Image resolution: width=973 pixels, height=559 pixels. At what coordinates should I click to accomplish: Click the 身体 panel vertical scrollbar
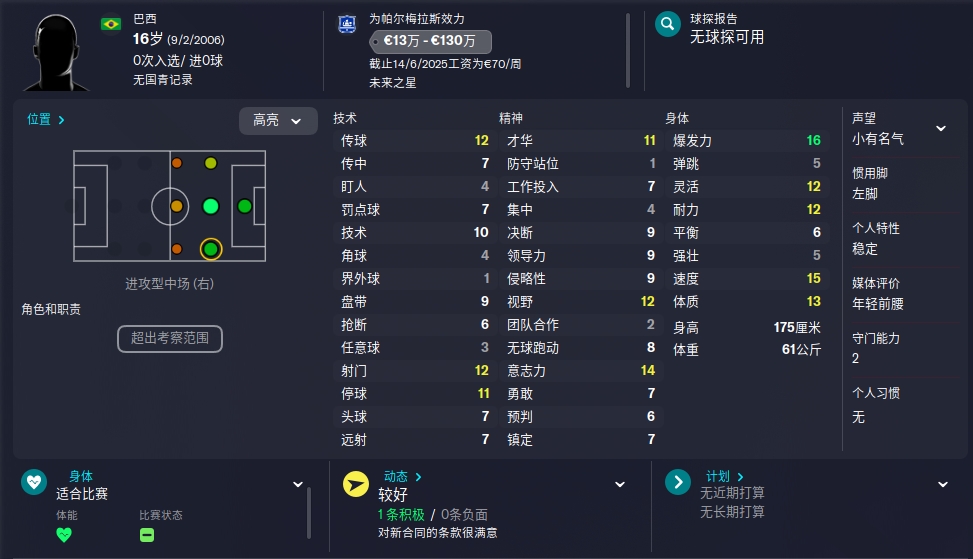pos(308,513)
